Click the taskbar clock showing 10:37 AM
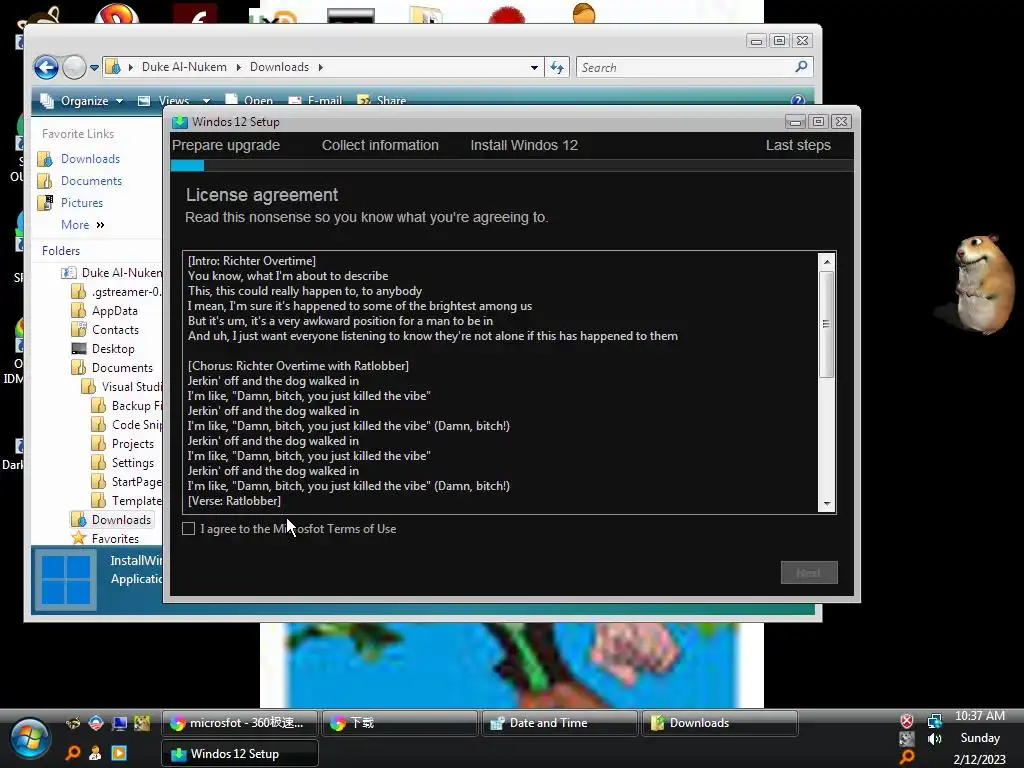 pyautogui.click(x=980, y=716)
